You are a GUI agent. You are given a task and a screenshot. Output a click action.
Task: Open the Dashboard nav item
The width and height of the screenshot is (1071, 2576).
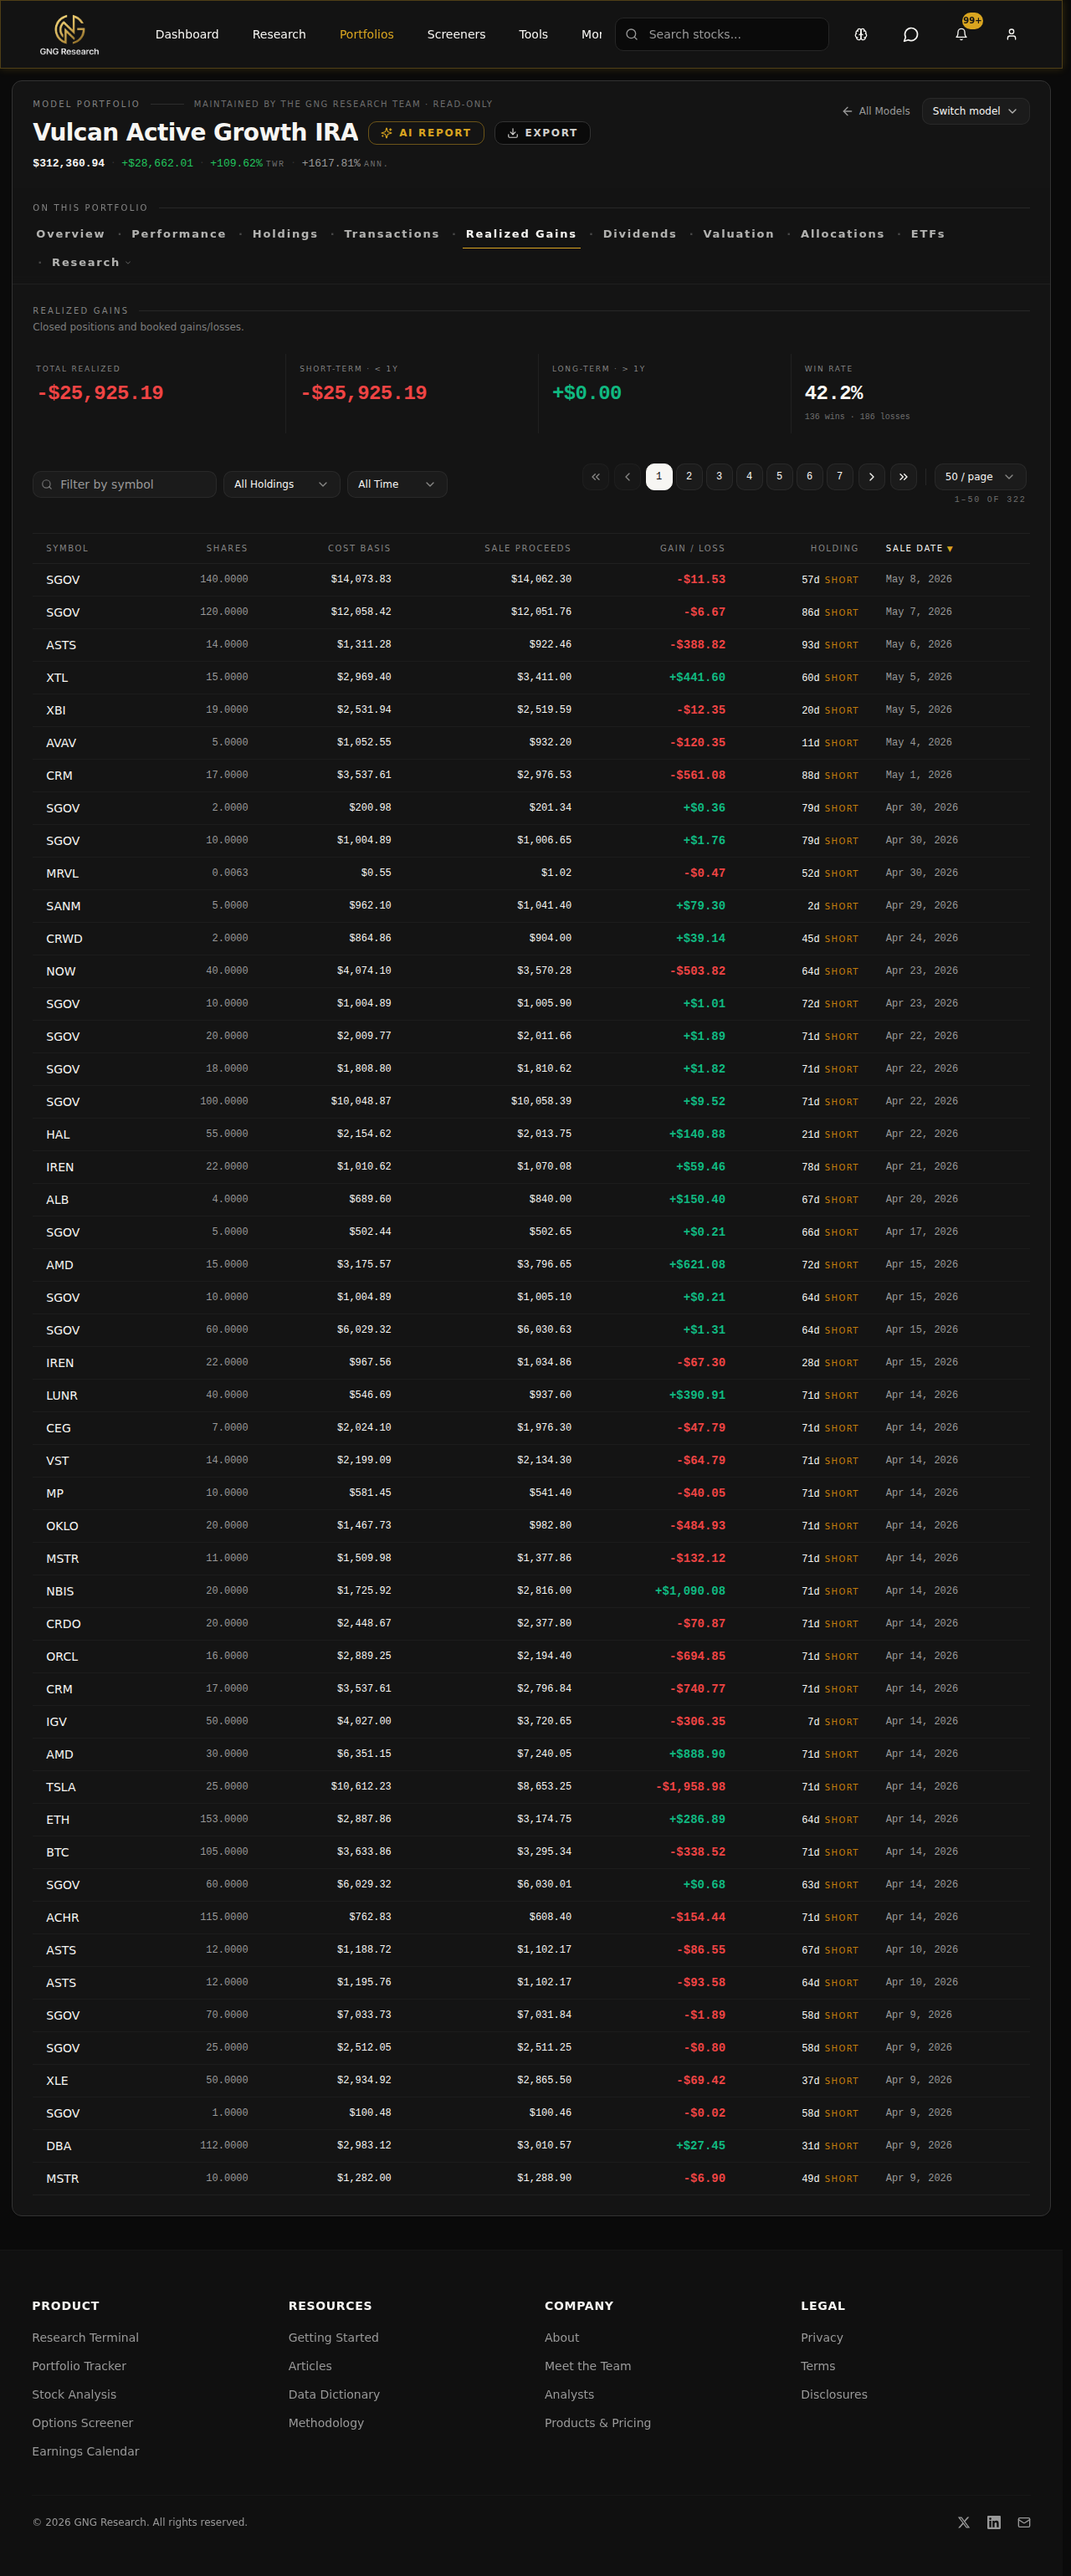coord(187,34)
